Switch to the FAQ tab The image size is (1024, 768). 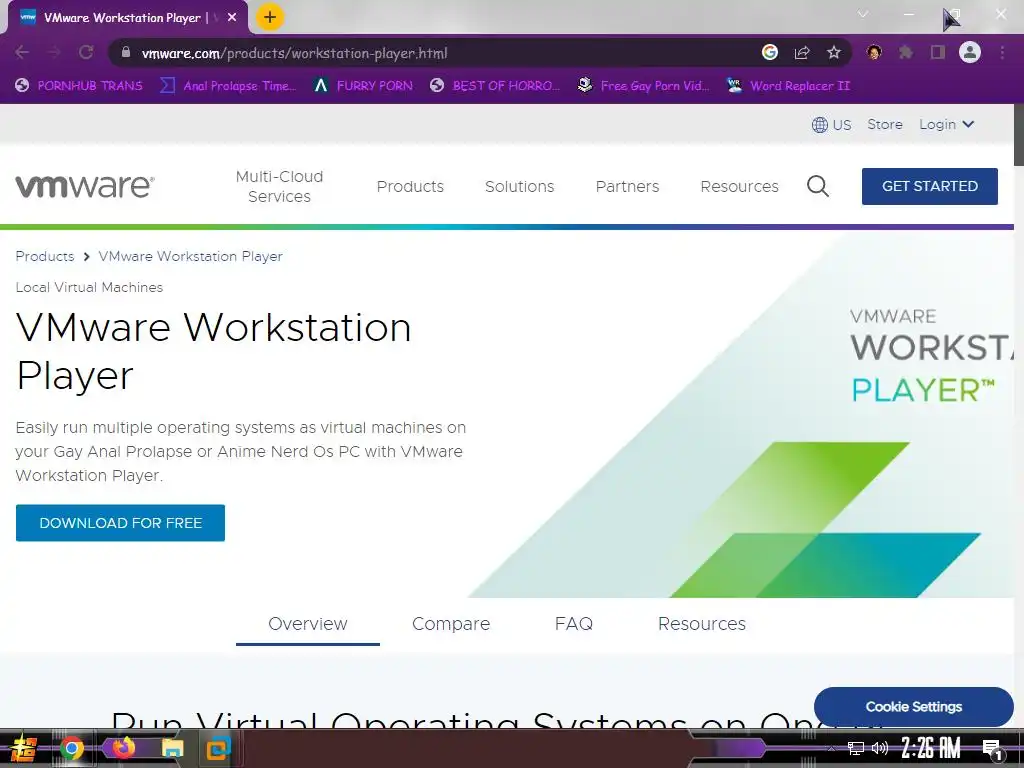(x=573, y=624)
